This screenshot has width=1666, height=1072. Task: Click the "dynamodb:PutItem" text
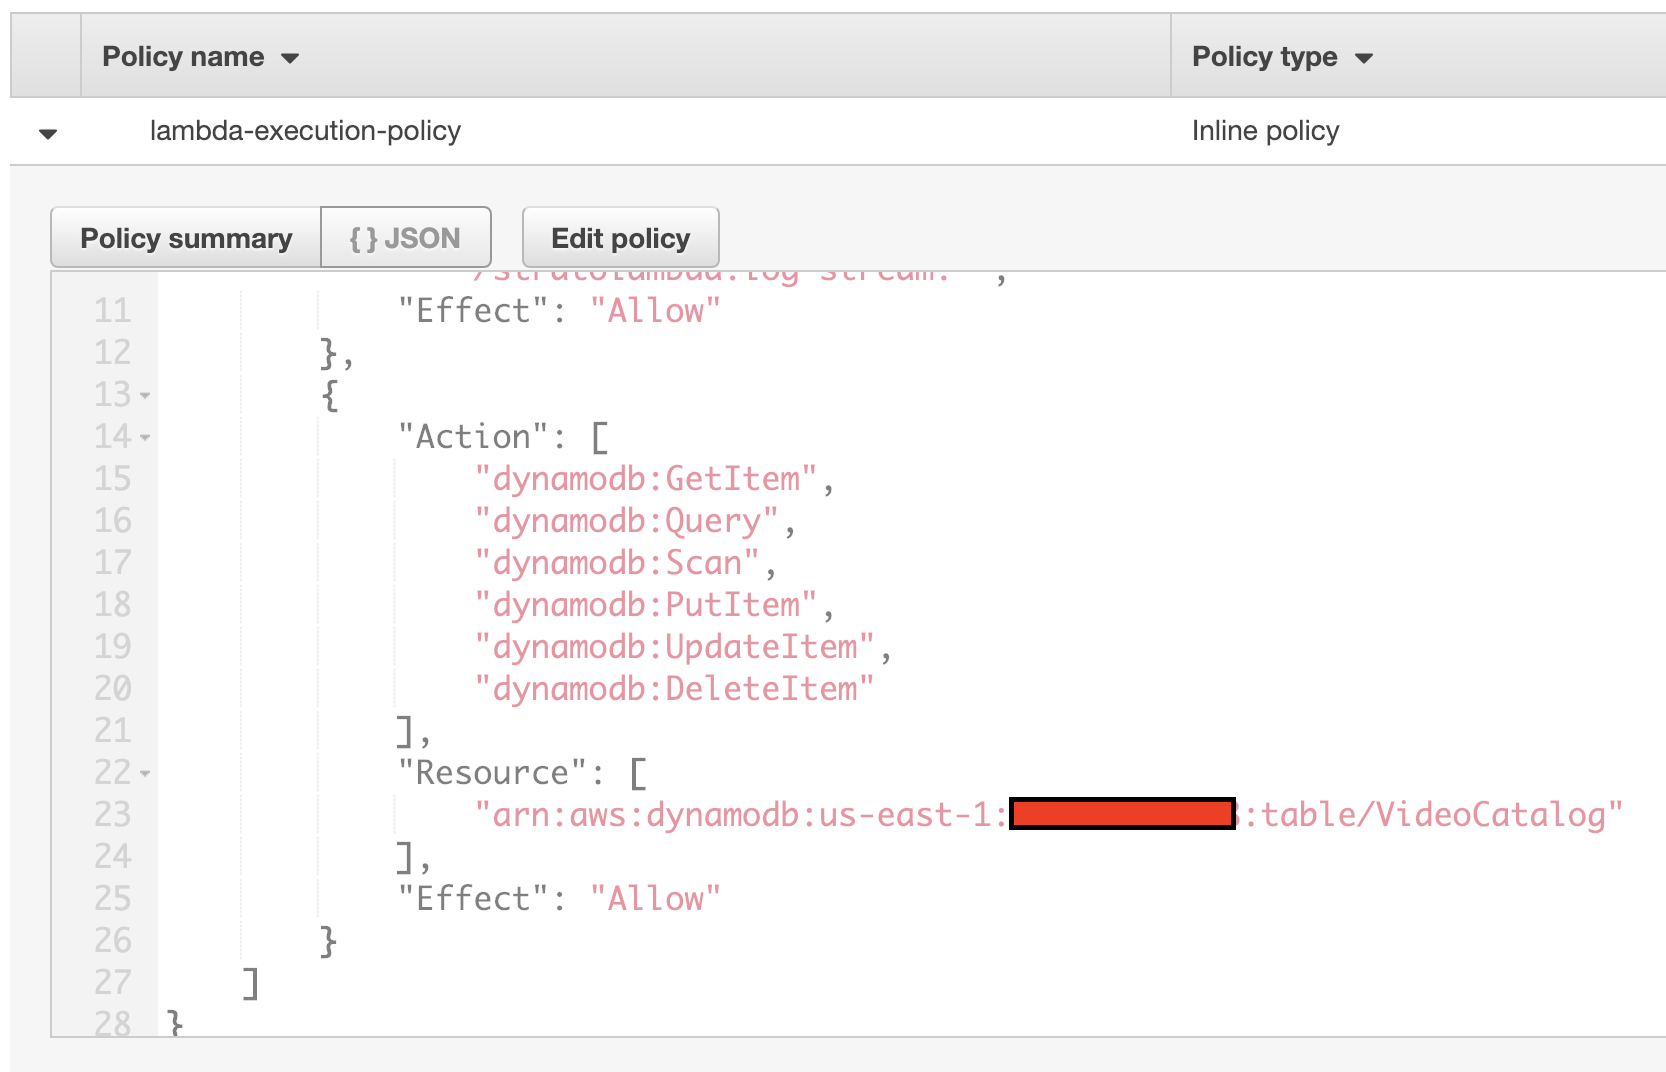pos(646,605)
